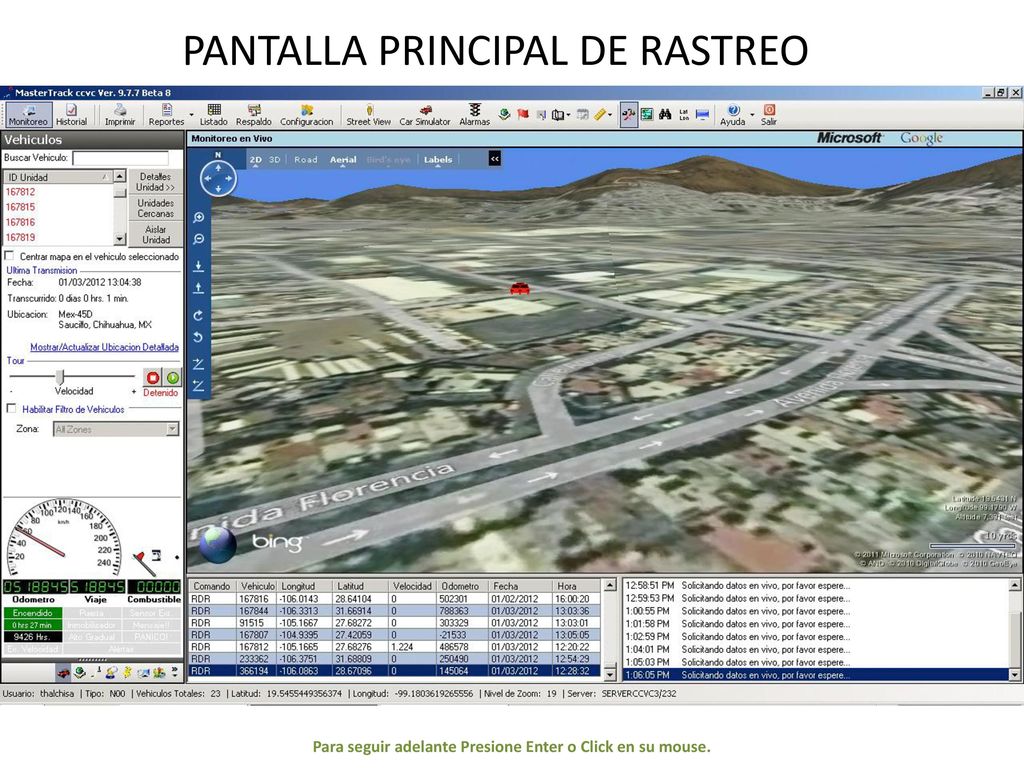Enable Centrar mapa en vehiculo seleccionado
This screenshot has width=1024, height=768.
[x=10, y=256]
